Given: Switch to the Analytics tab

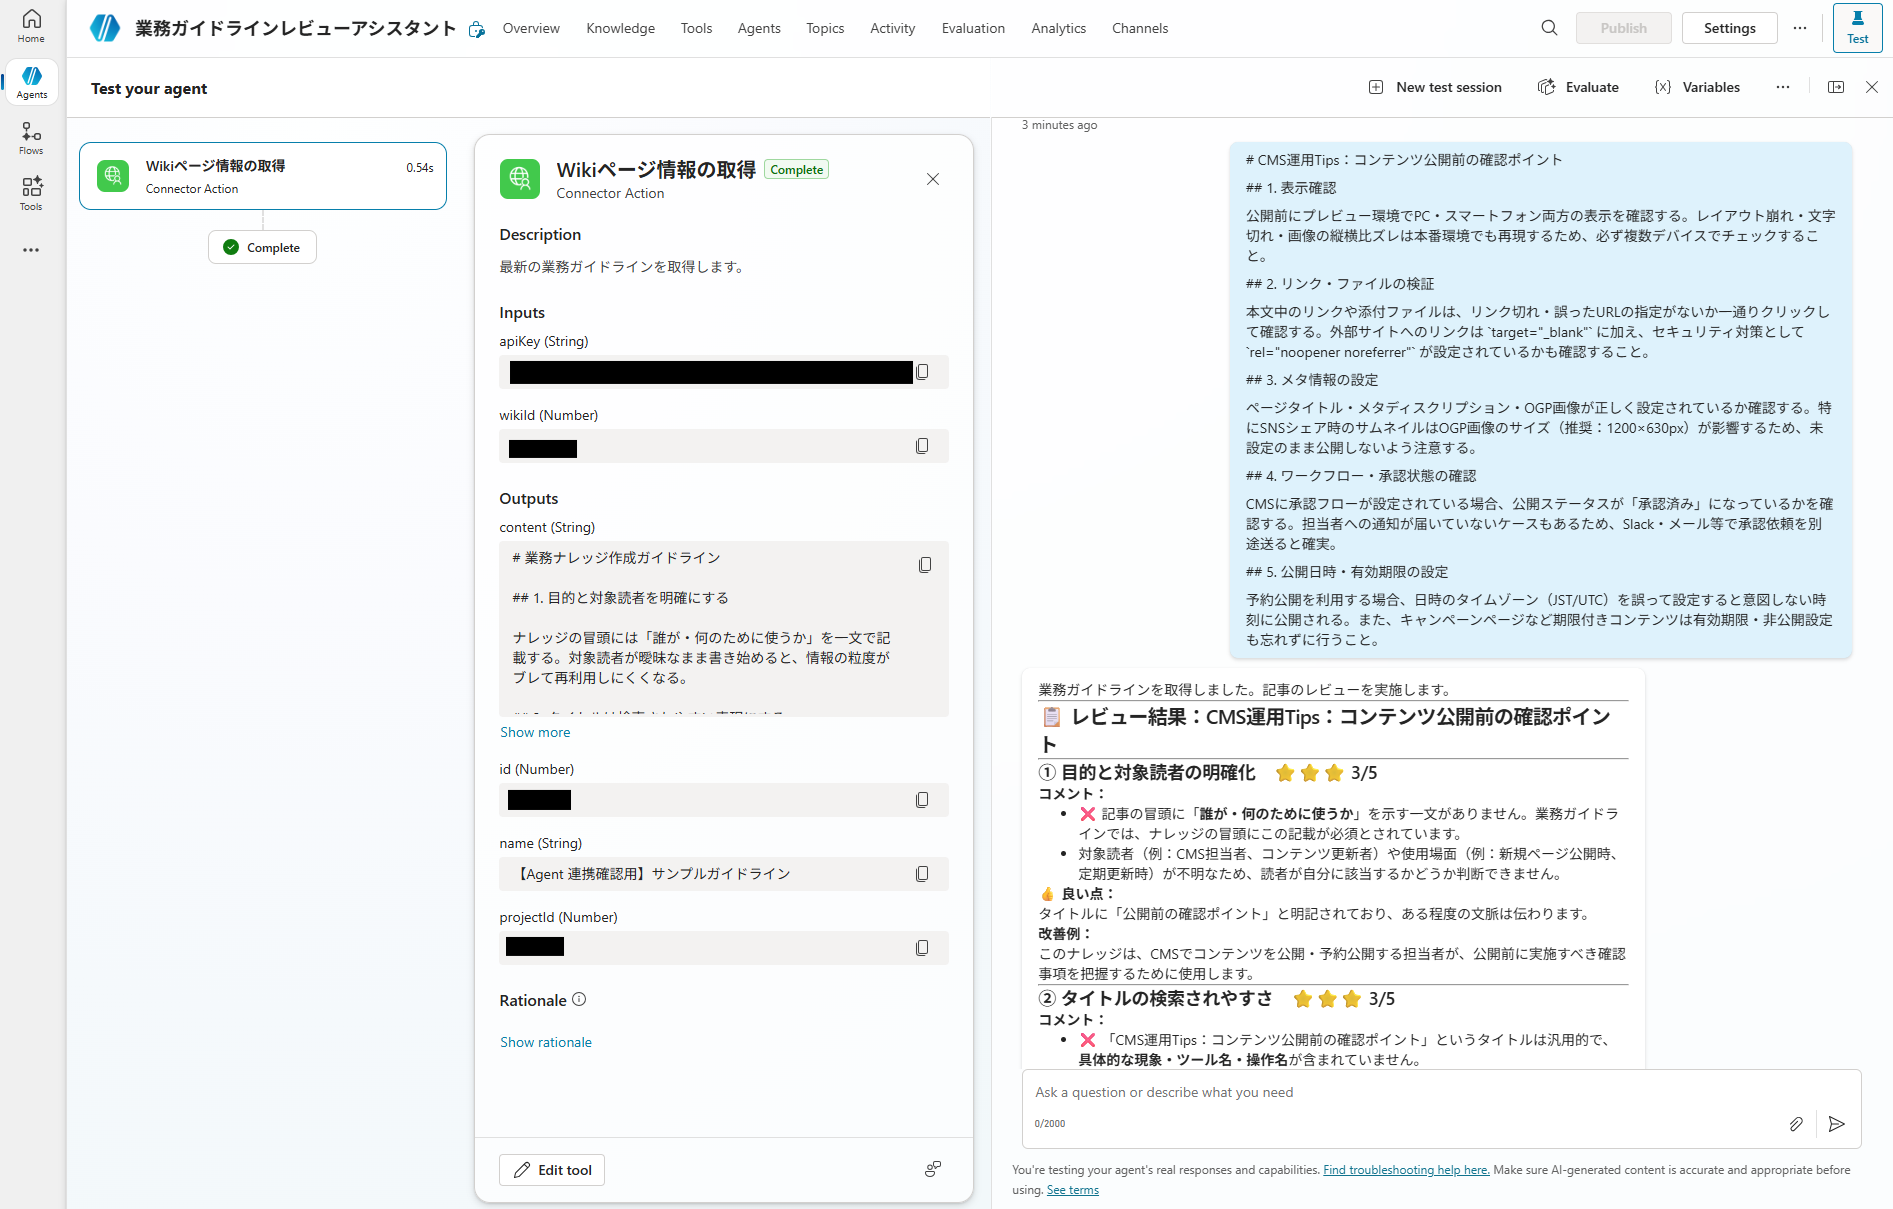Looking at the screenshot, I should click(1058, 28).
